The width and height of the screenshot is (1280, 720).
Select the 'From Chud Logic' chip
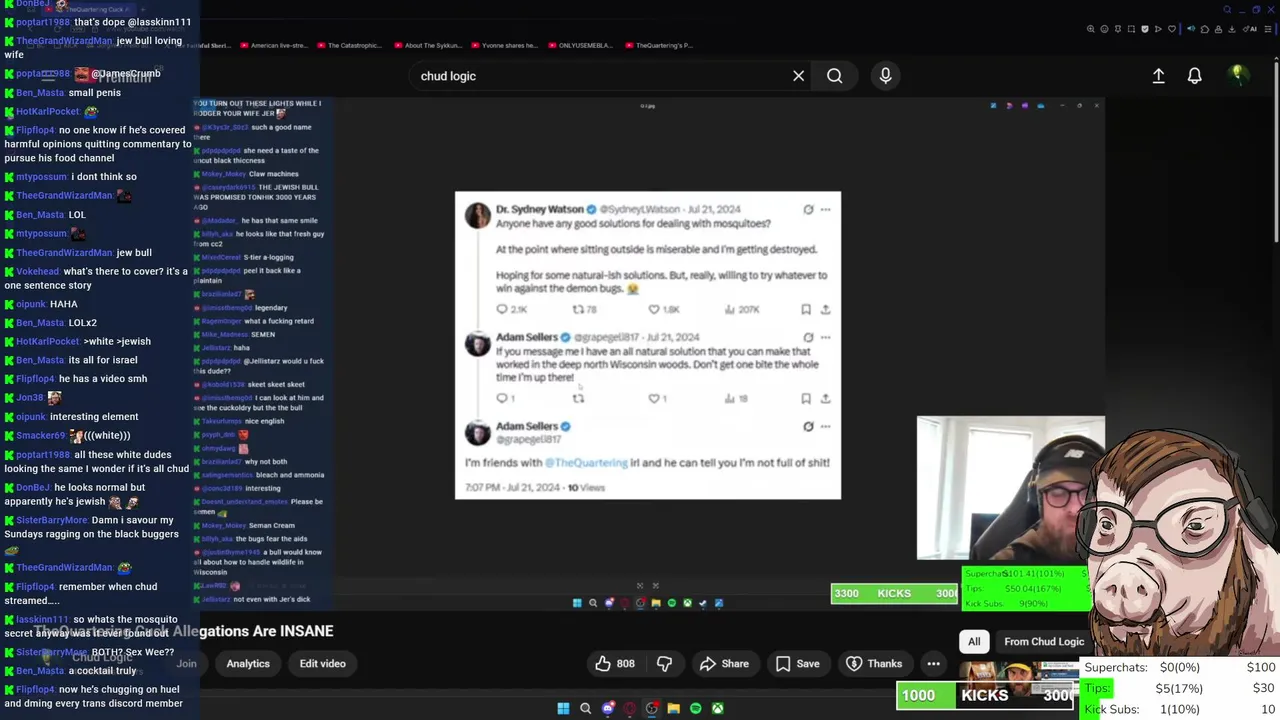pyautogui.click(x=1044, y=642)
